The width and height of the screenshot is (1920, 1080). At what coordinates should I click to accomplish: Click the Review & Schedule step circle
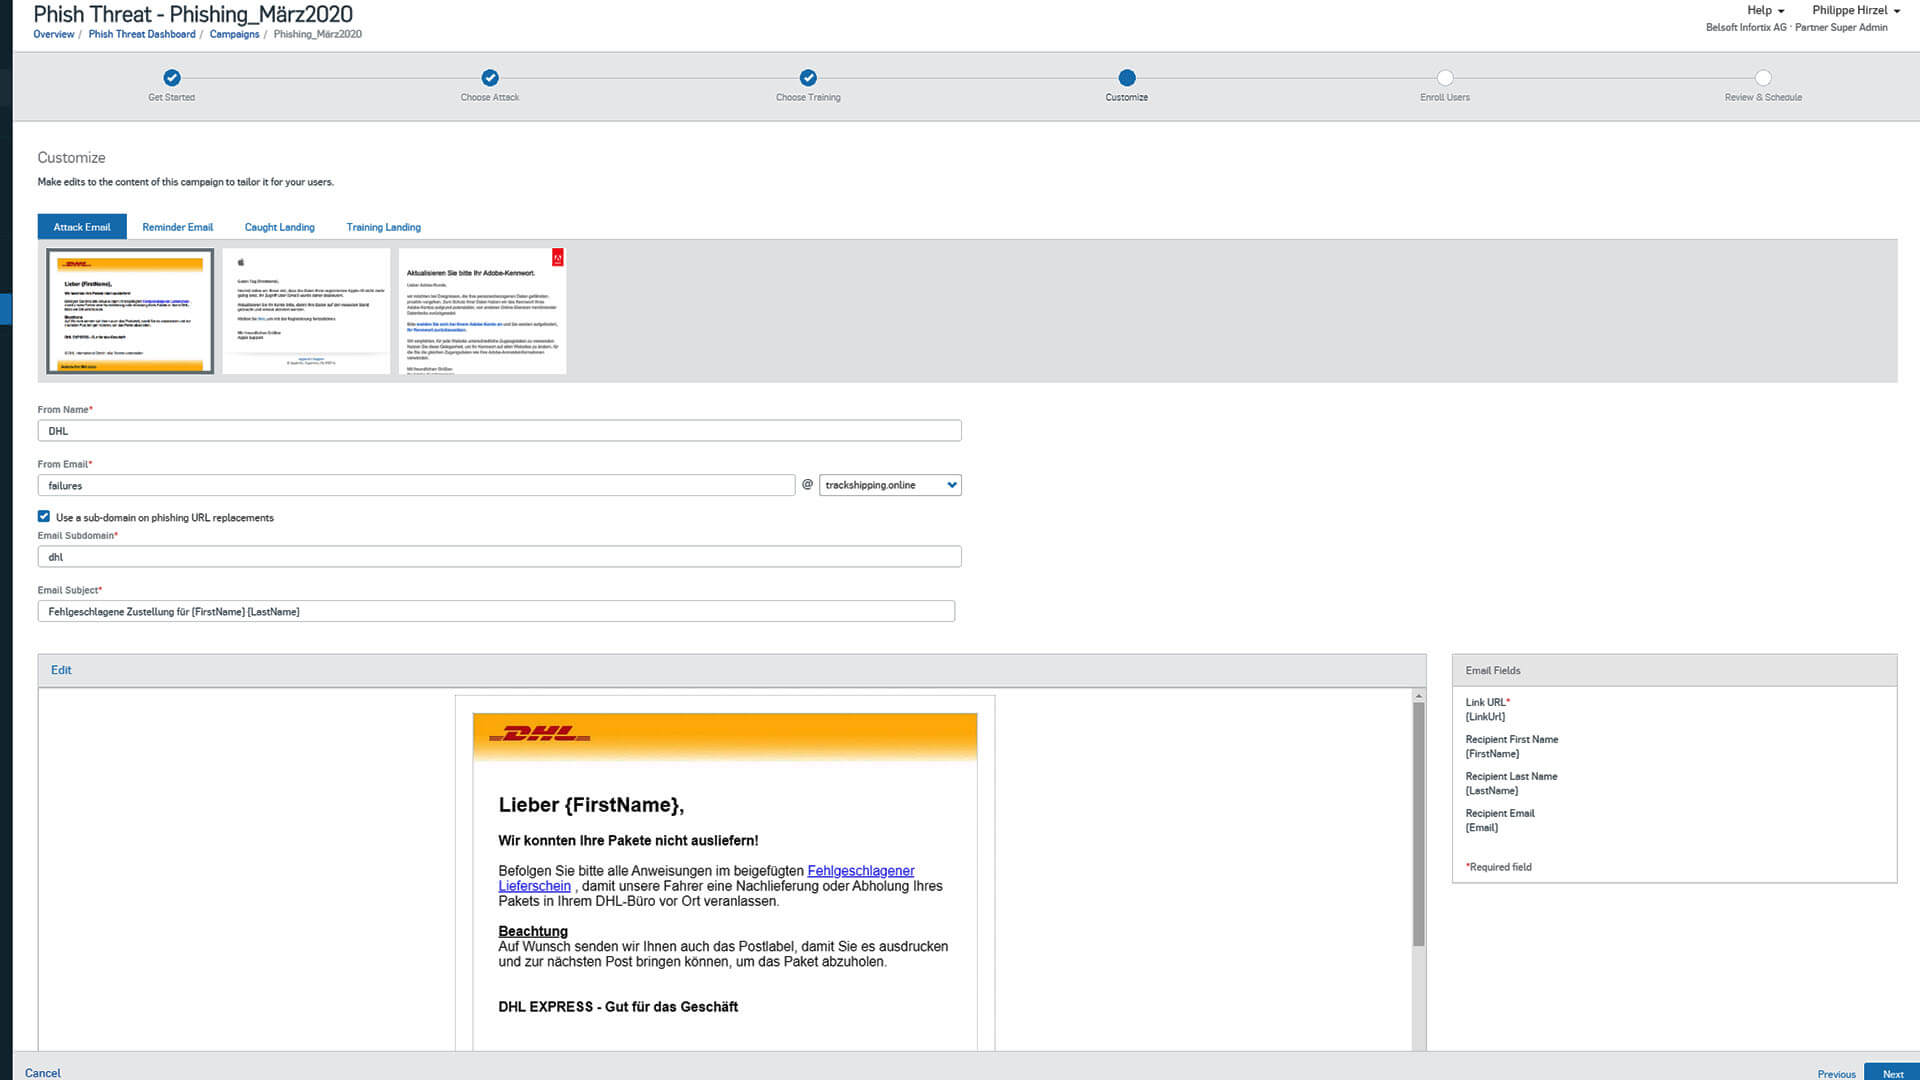[x=1763, y=78]
